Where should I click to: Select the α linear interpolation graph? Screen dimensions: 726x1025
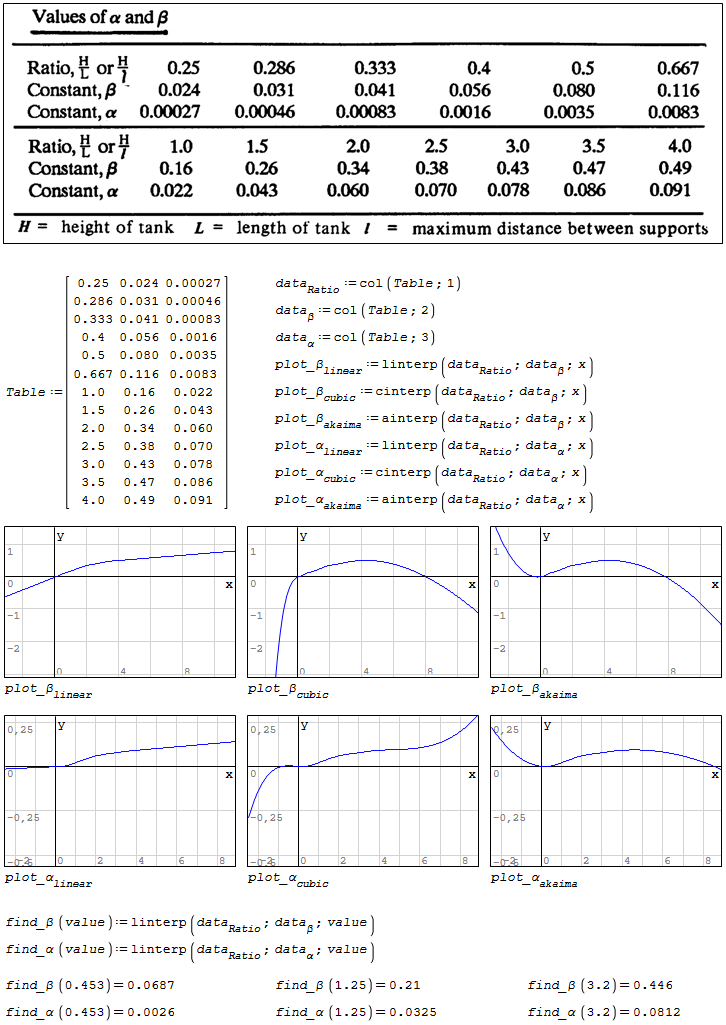tap(120, 790)
